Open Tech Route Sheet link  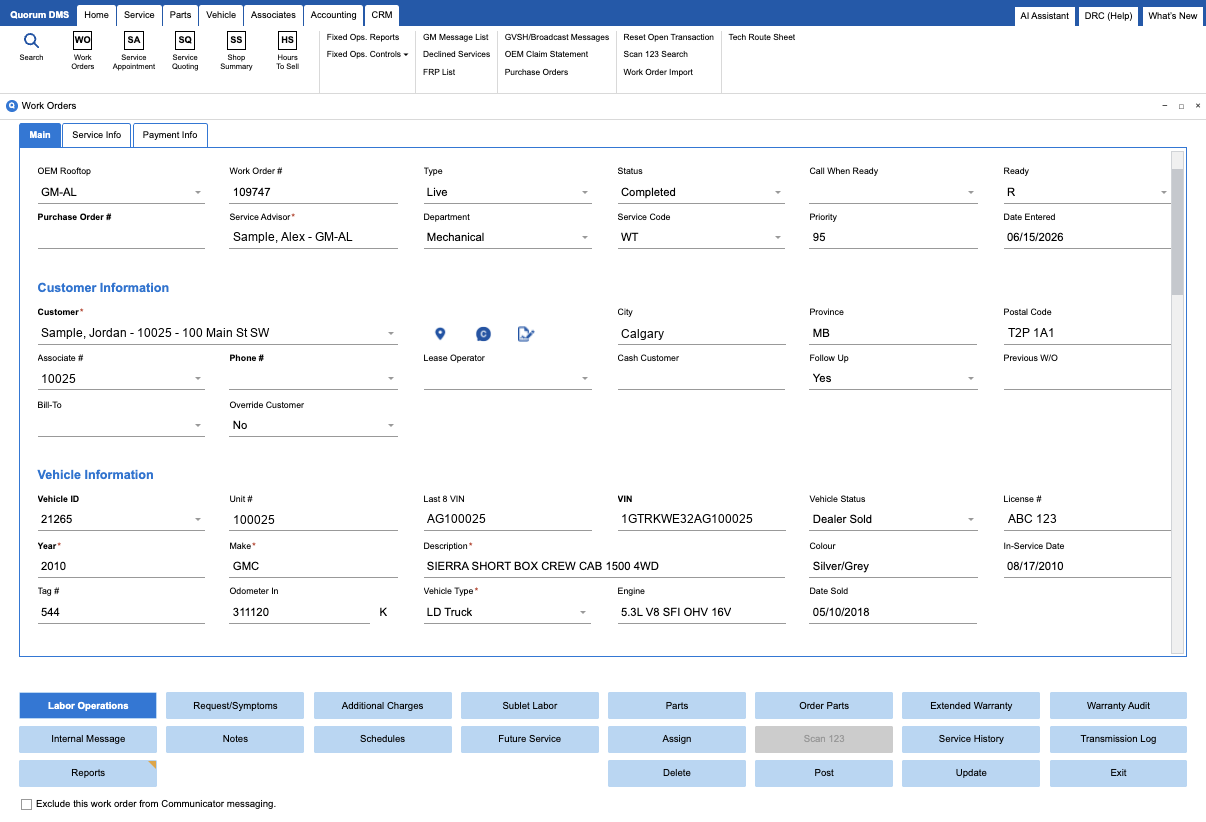coord(762,37)
